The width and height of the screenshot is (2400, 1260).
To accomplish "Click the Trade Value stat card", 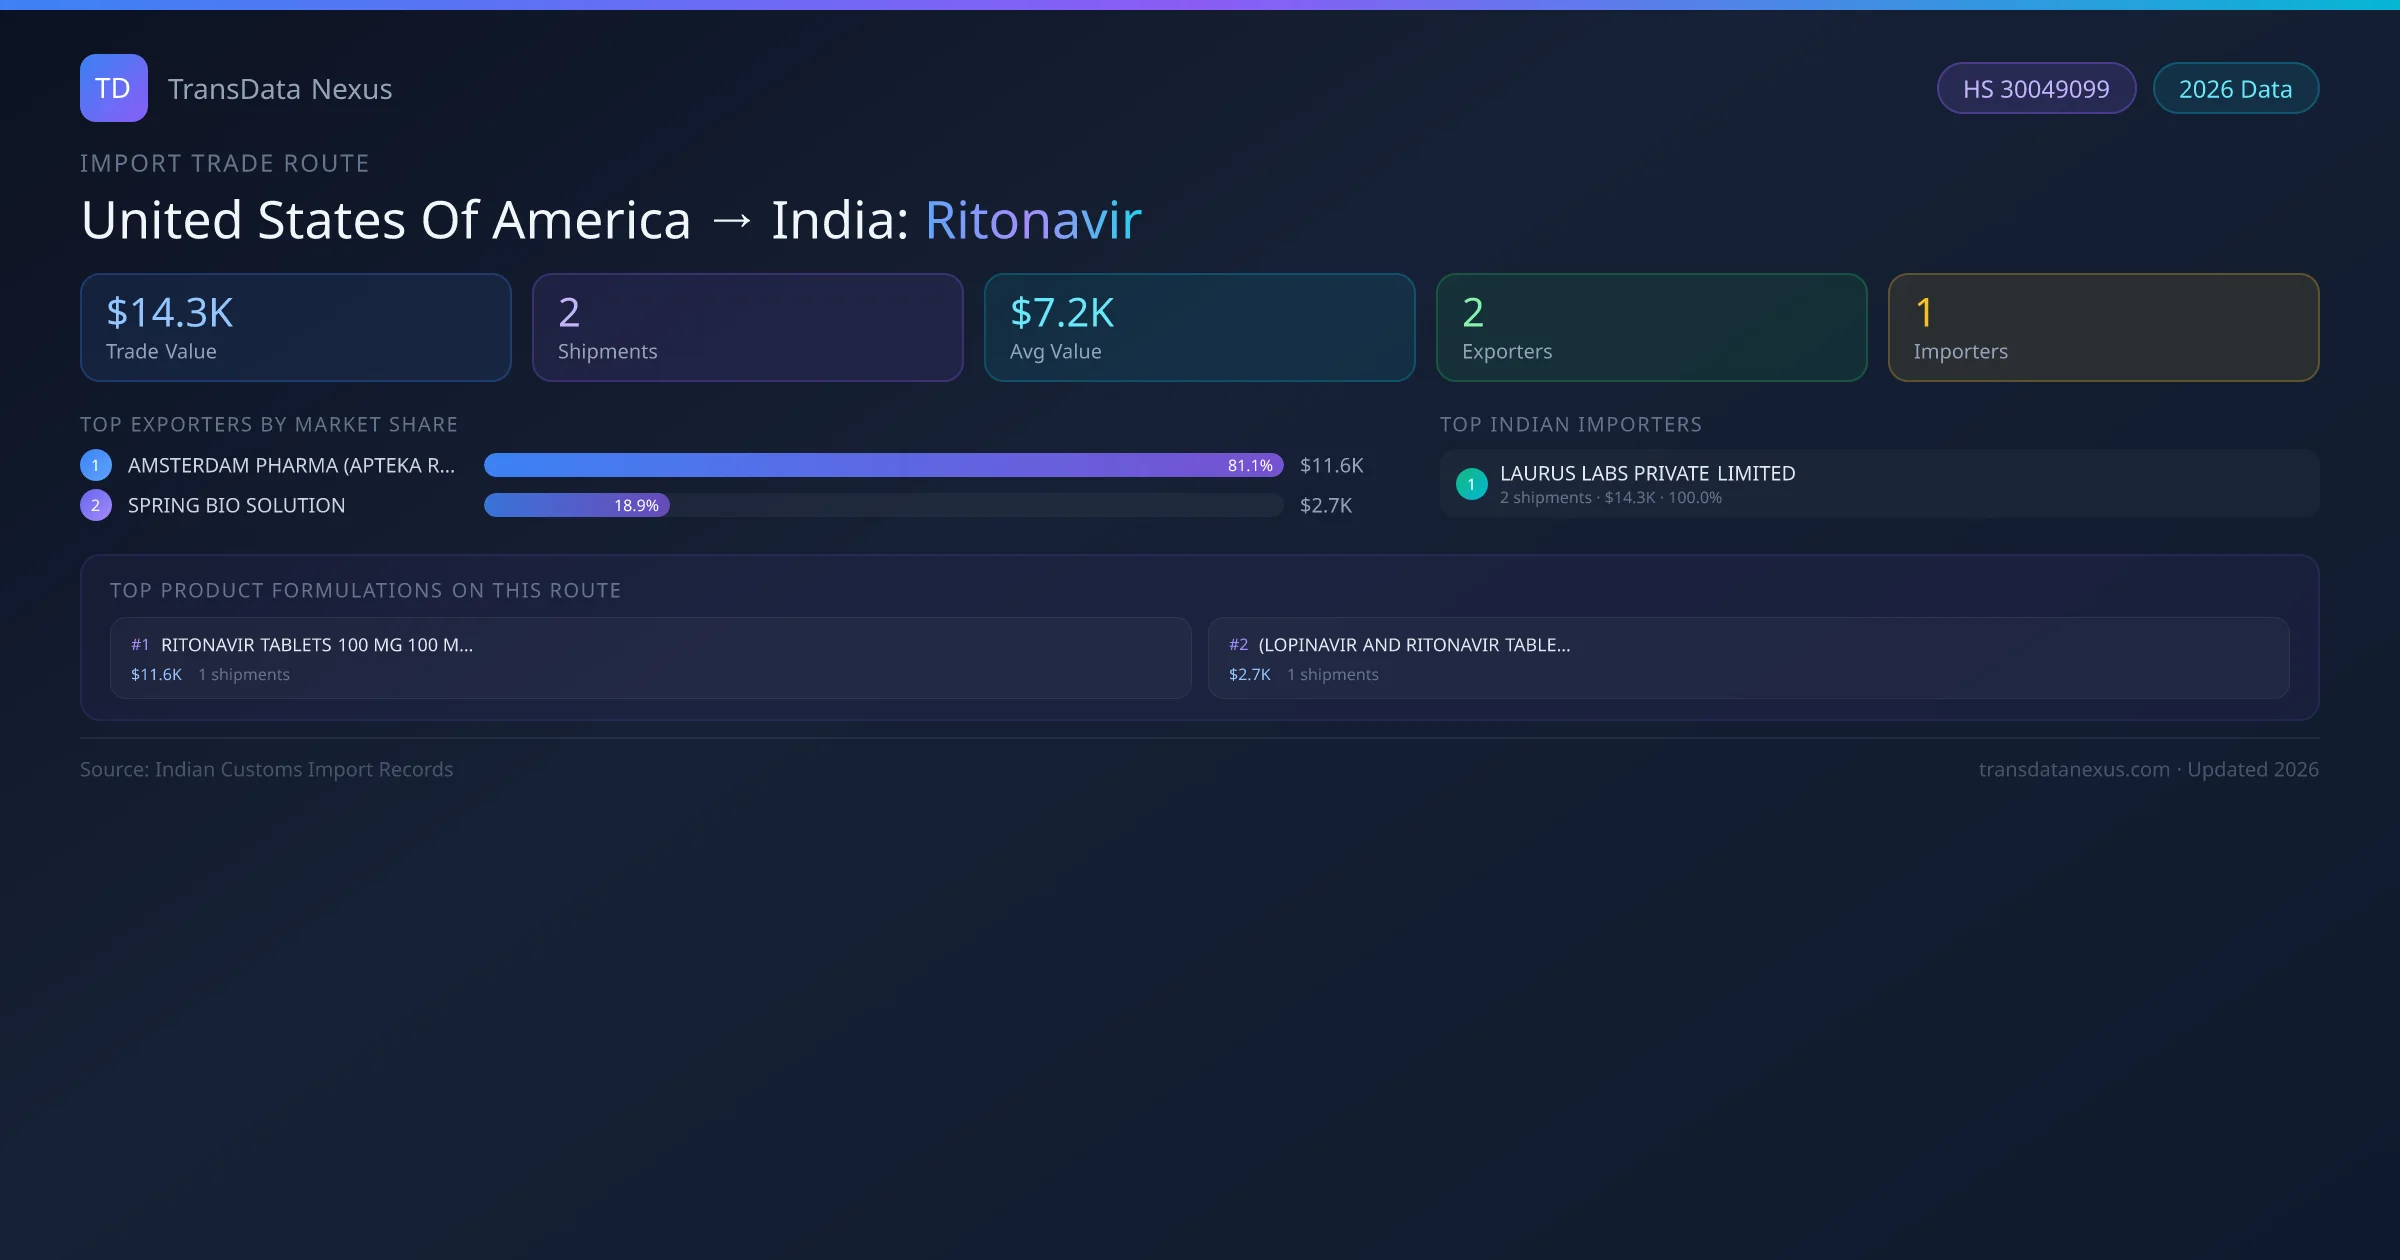I will pos(295,327).
